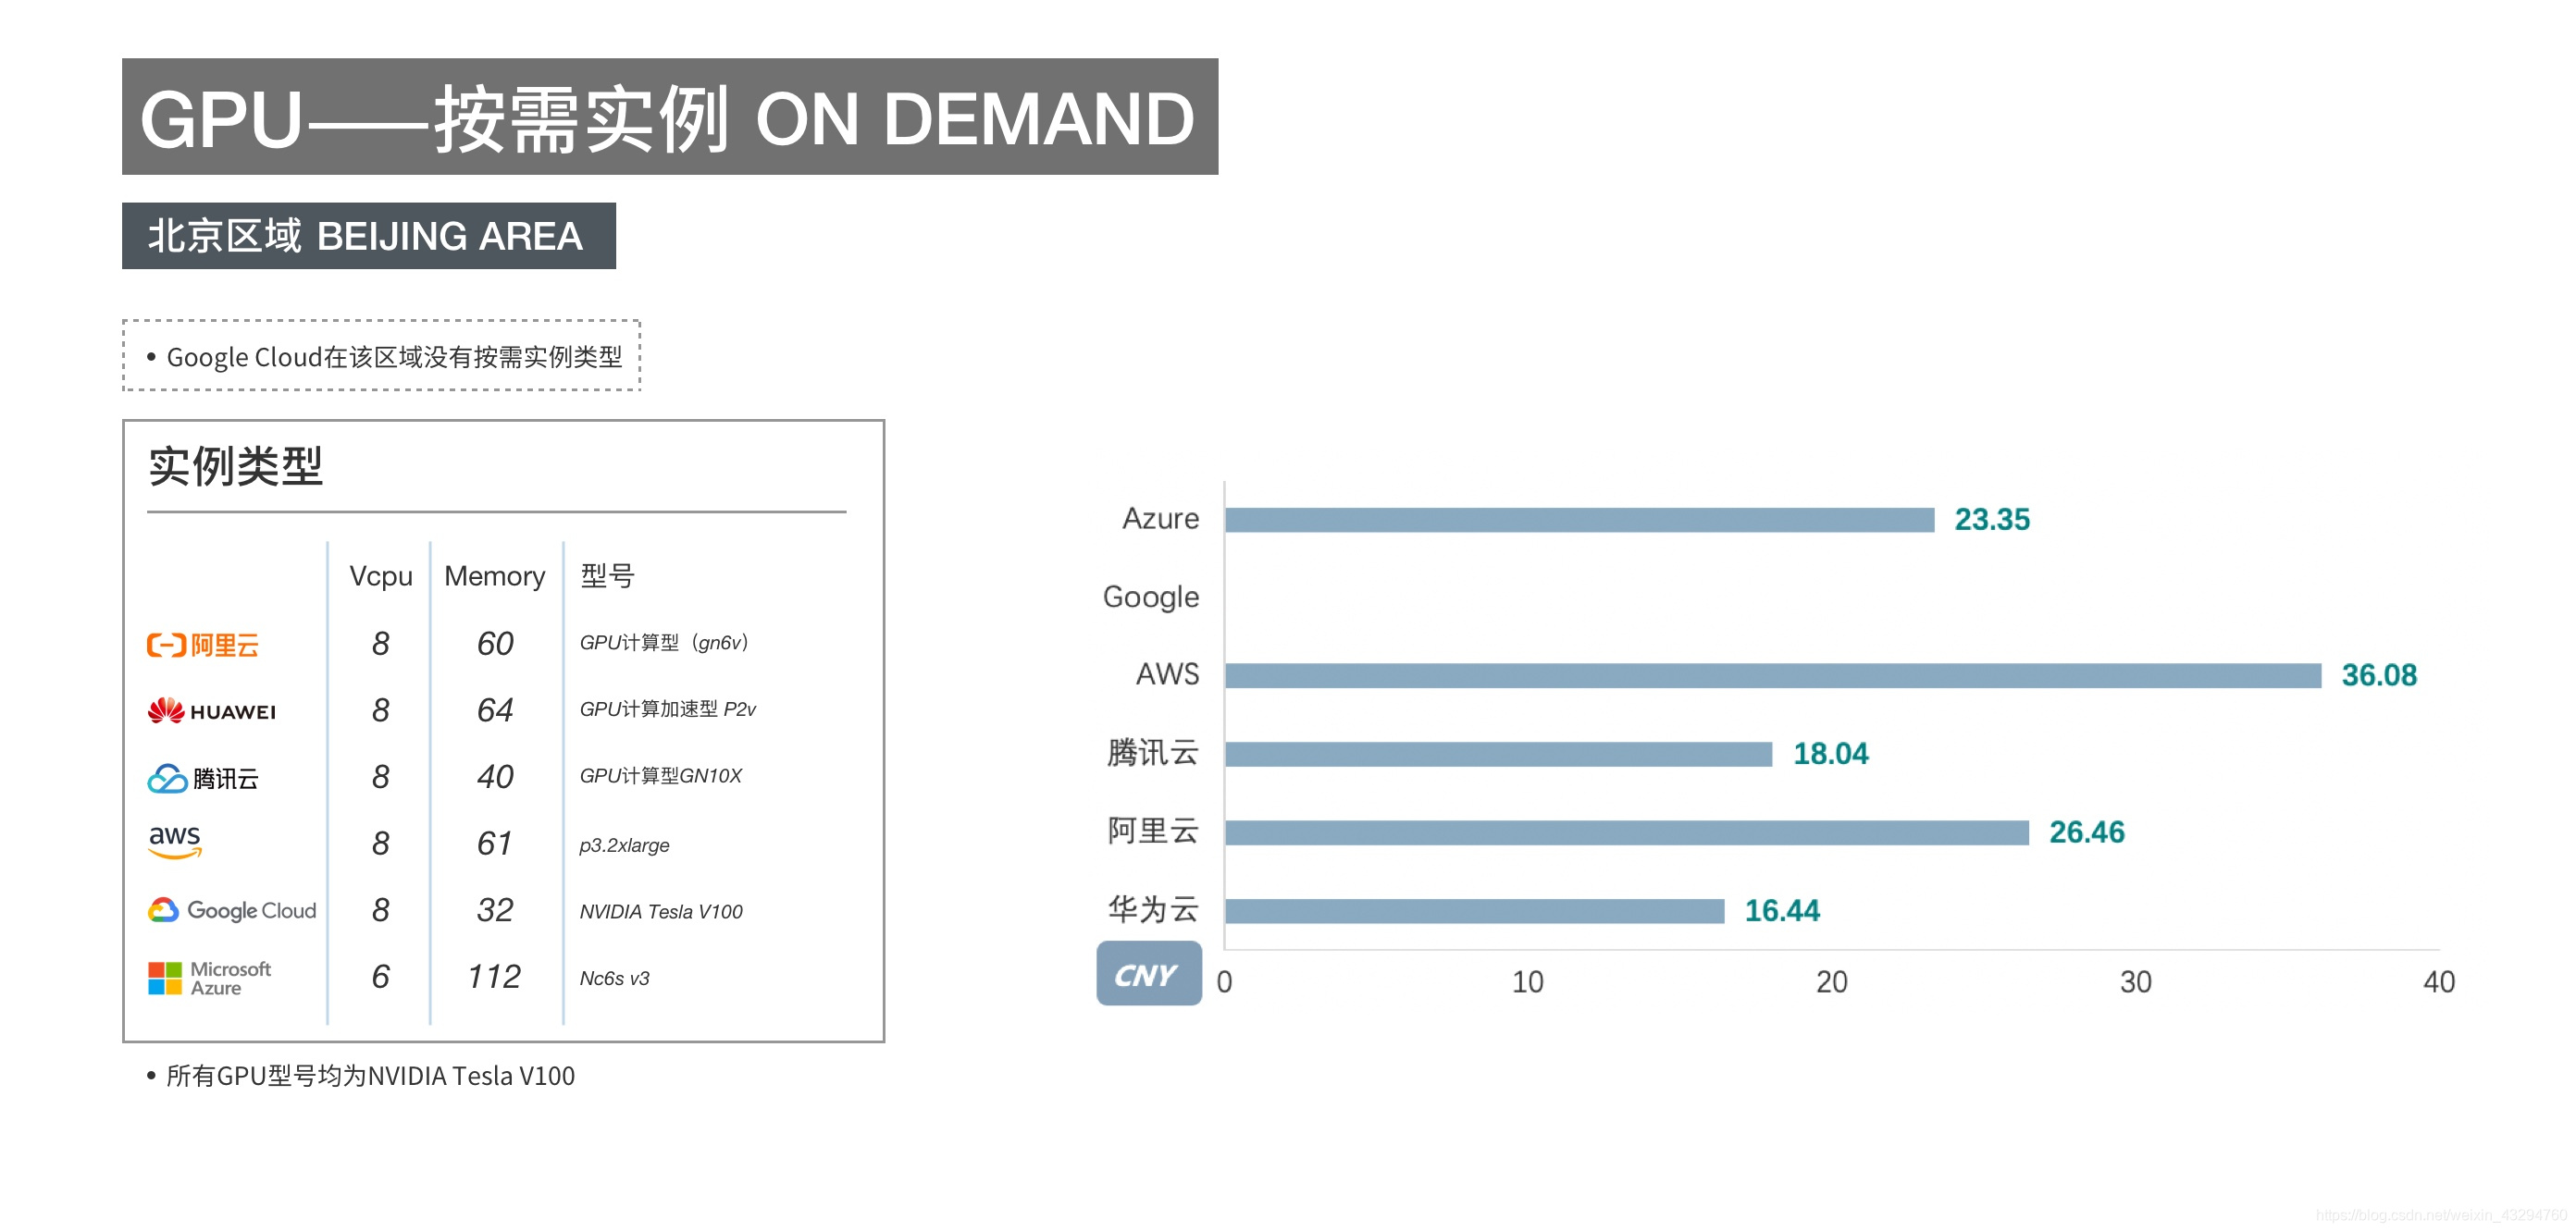Click the 华为云 bar valued 16.44

(1474, 911)
